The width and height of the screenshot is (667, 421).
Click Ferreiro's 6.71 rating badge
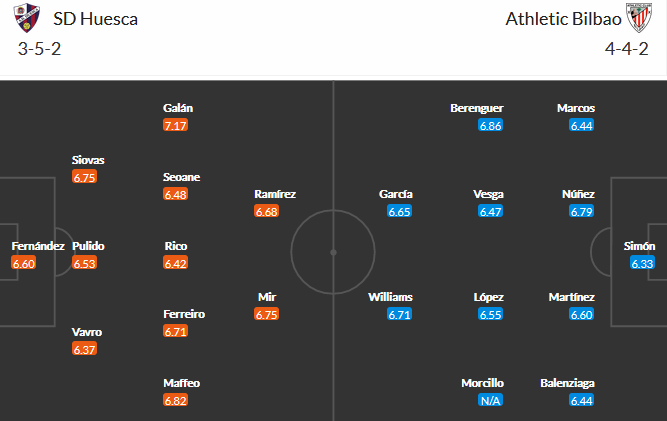point(175,331)
